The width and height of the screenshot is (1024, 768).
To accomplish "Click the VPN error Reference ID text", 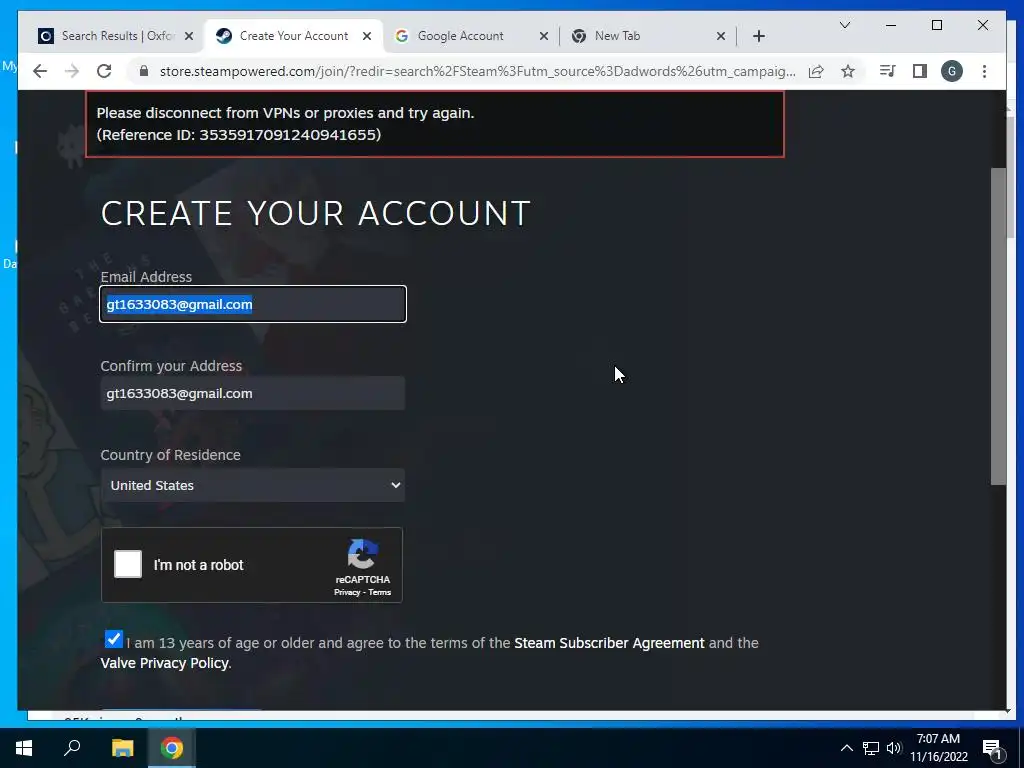I will click(x=239, y=135).
